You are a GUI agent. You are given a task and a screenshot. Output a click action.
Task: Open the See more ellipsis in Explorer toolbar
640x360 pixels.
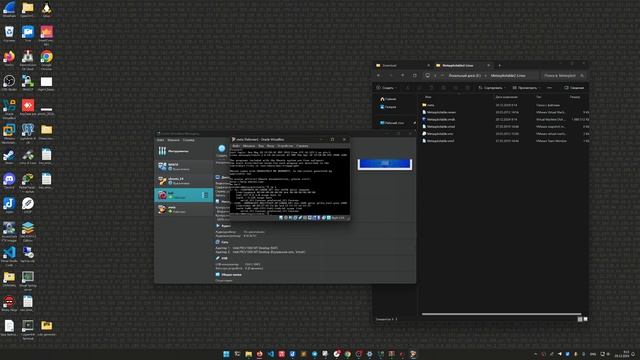click(x=549, y=88)
